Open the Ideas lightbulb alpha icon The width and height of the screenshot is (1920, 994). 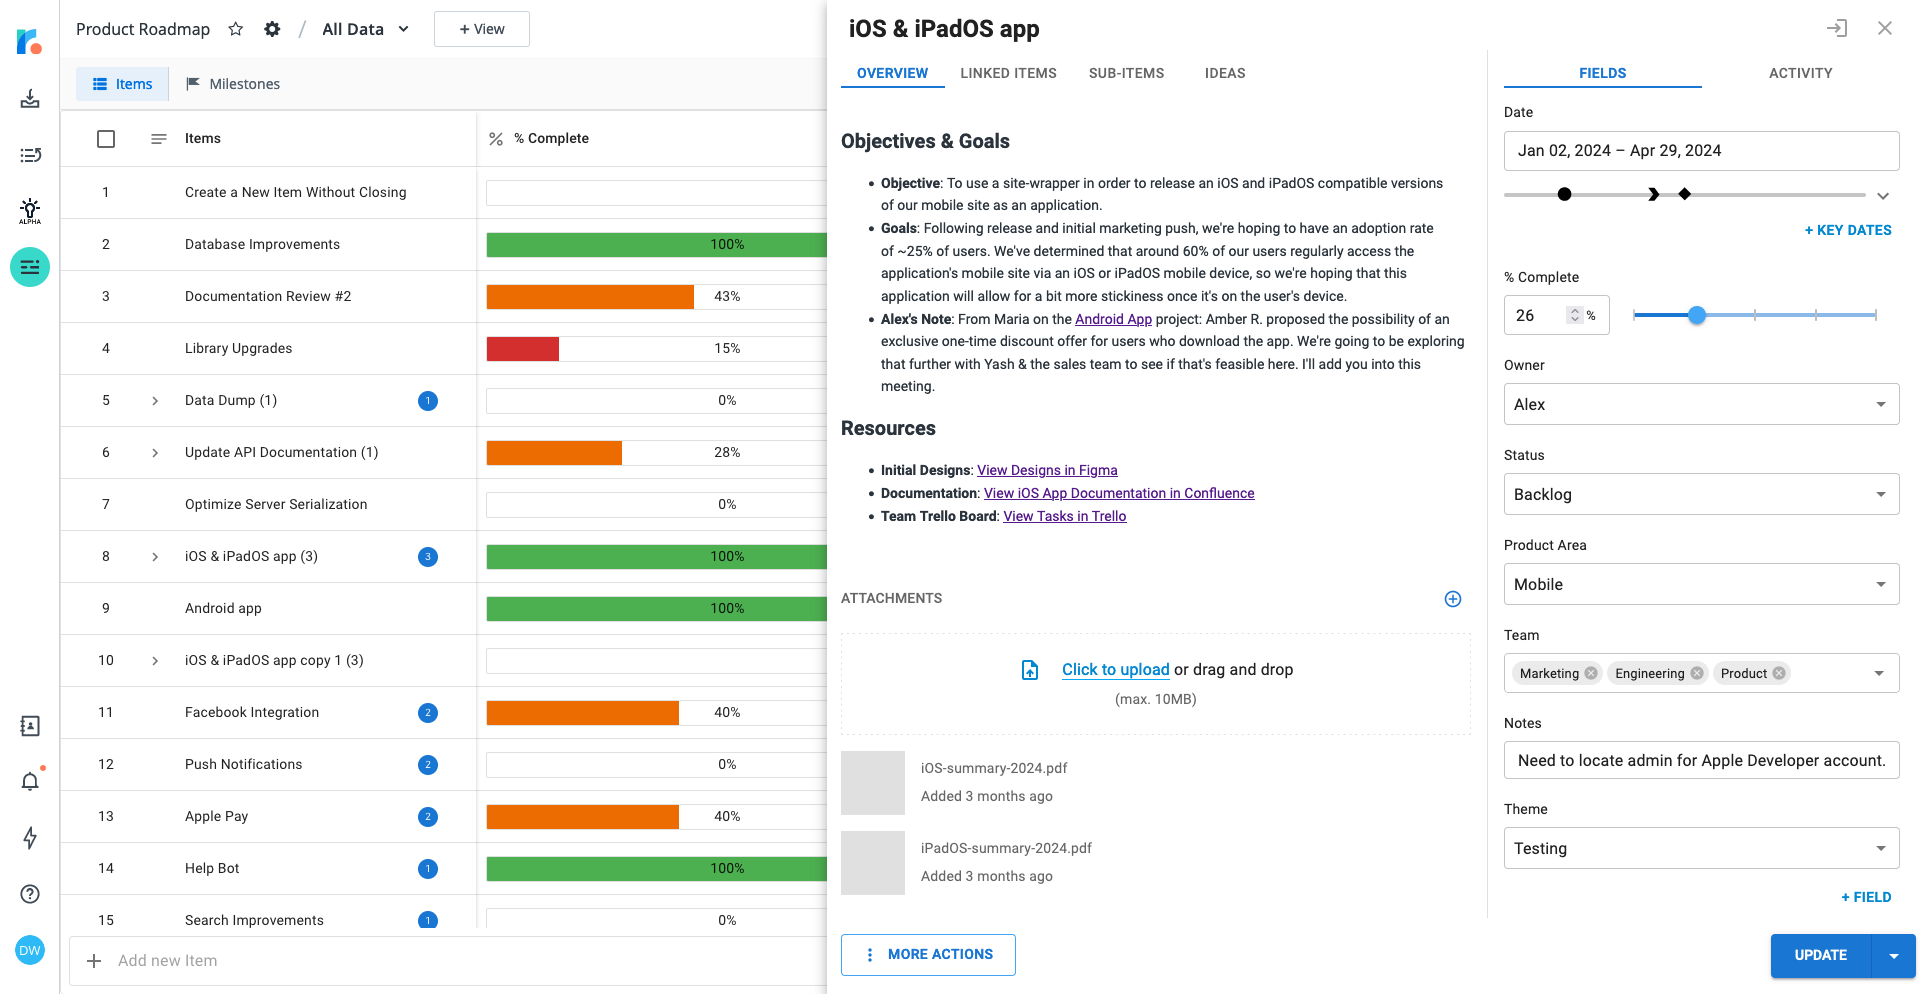[30, 210]
